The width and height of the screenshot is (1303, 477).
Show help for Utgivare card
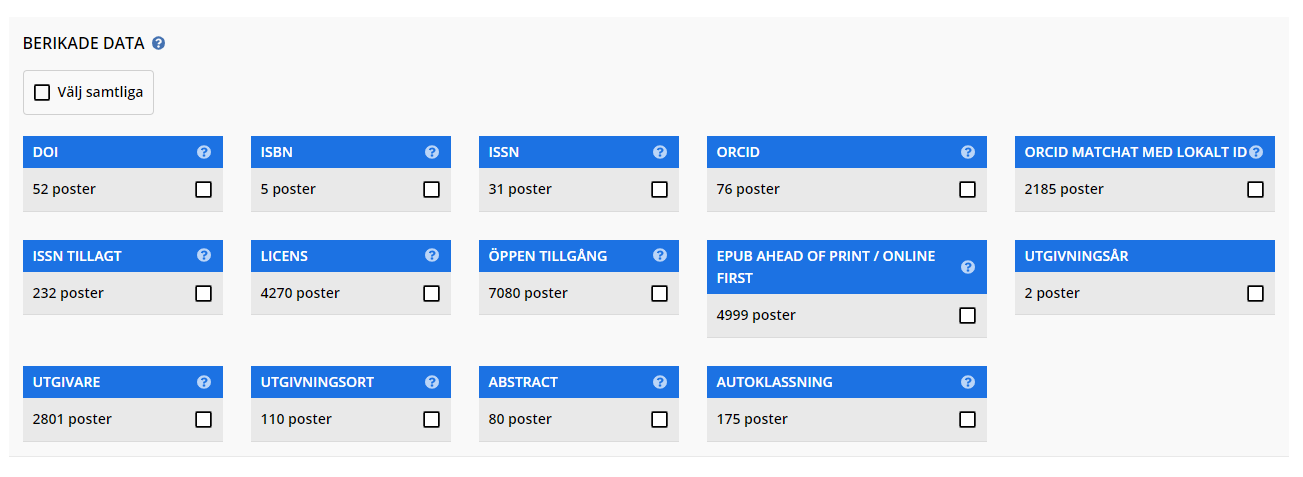tap(204, 382)
